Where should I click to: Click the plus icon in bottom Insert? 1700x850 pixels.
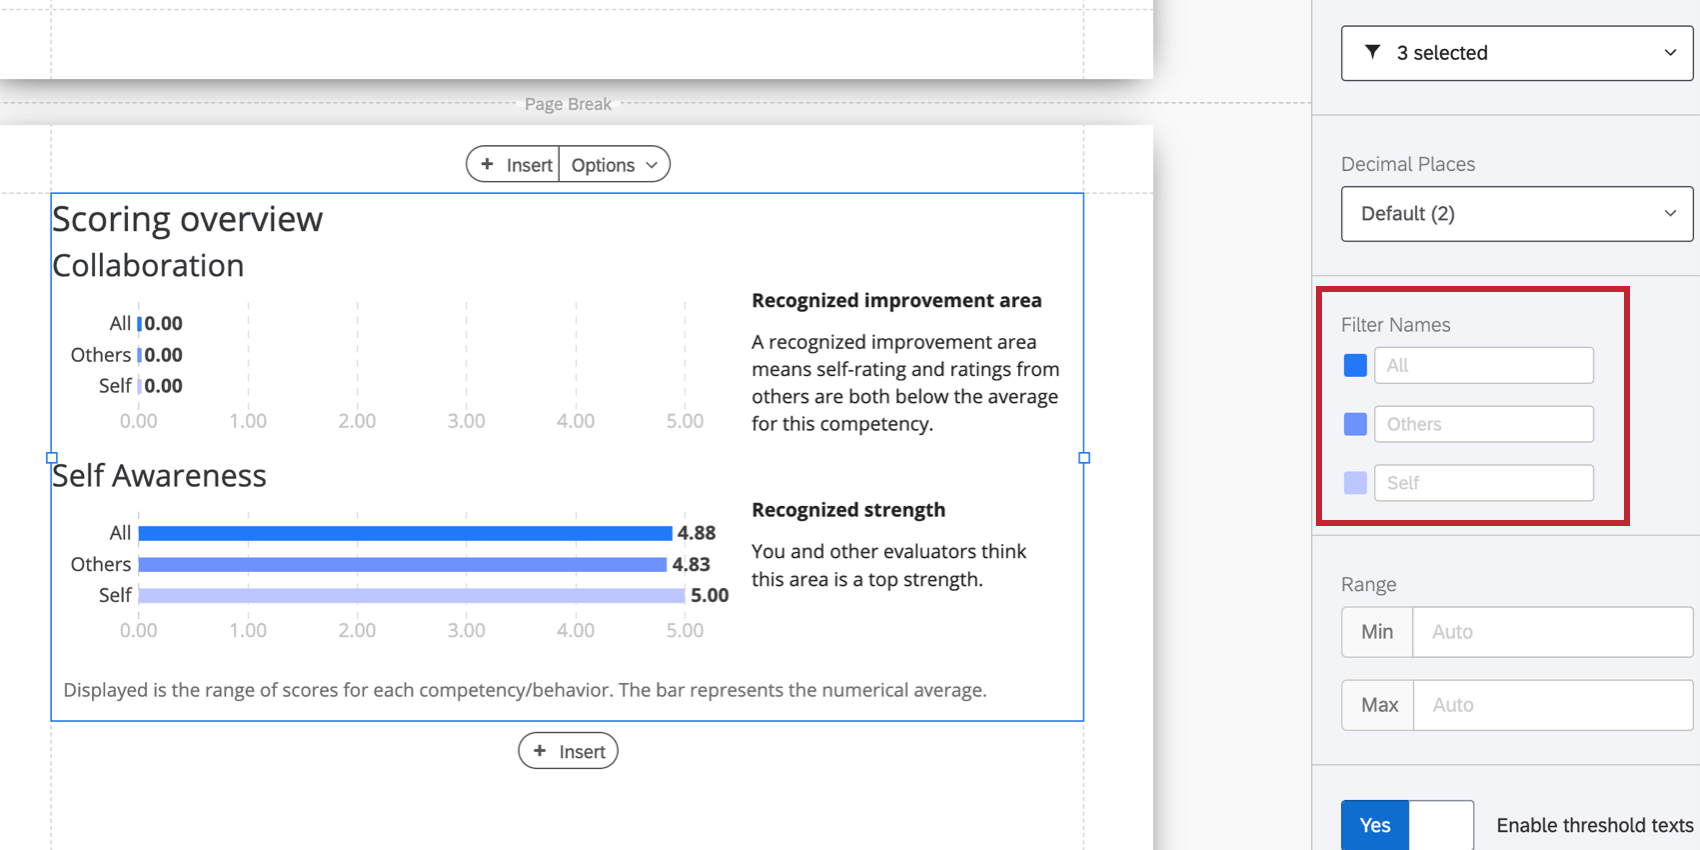click(540, 751)
